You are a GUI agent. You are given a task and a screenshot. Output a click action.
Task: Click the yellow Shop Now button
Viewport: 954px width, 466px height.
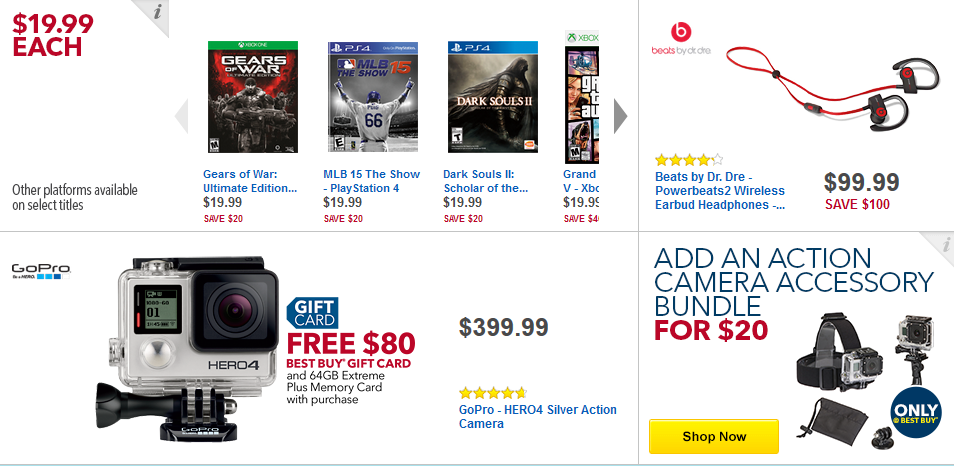pos(714,436)
